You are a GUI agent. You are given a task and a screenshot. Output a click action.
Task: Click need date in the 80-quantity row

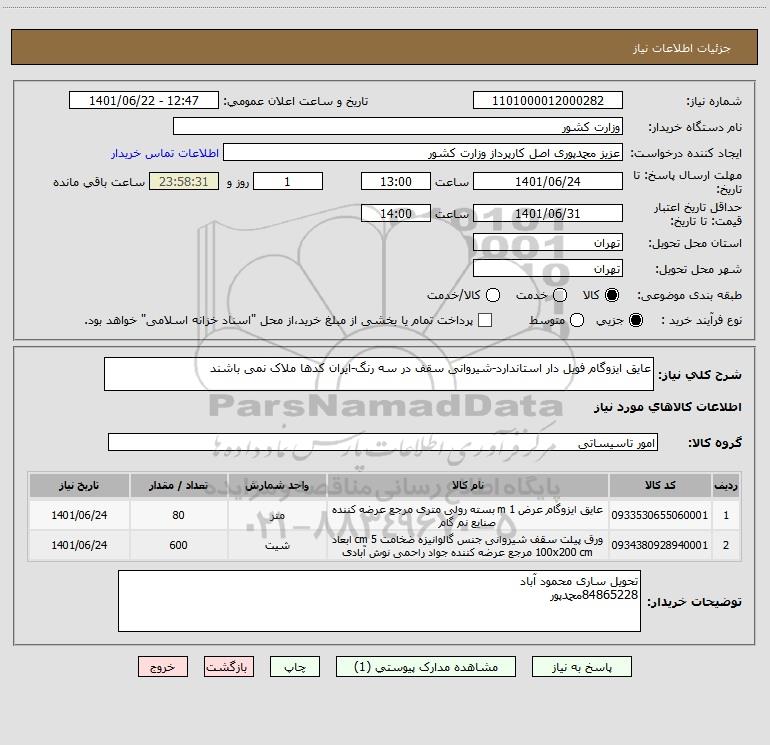(x=79, y=515)
